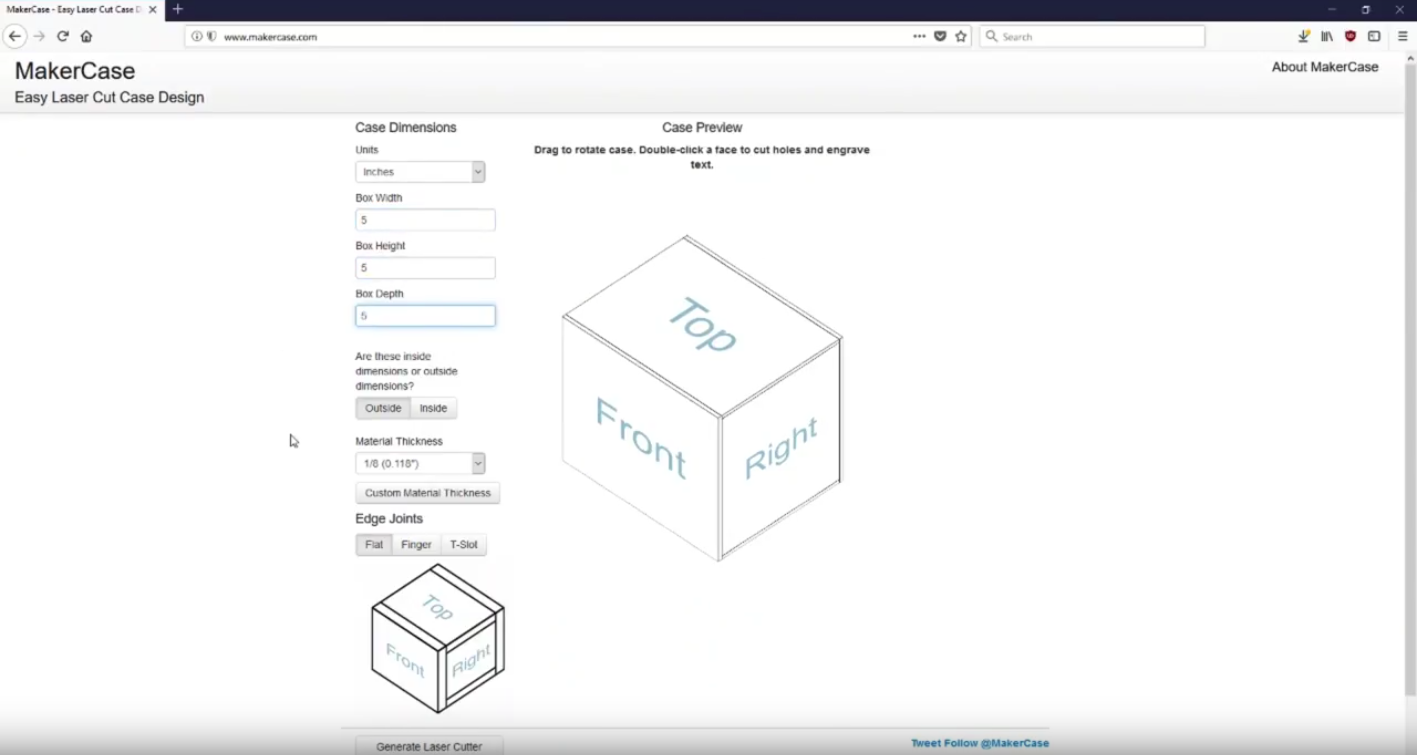Choose Finger edge joints
The image size is (1417, 755).
[416, 545]
